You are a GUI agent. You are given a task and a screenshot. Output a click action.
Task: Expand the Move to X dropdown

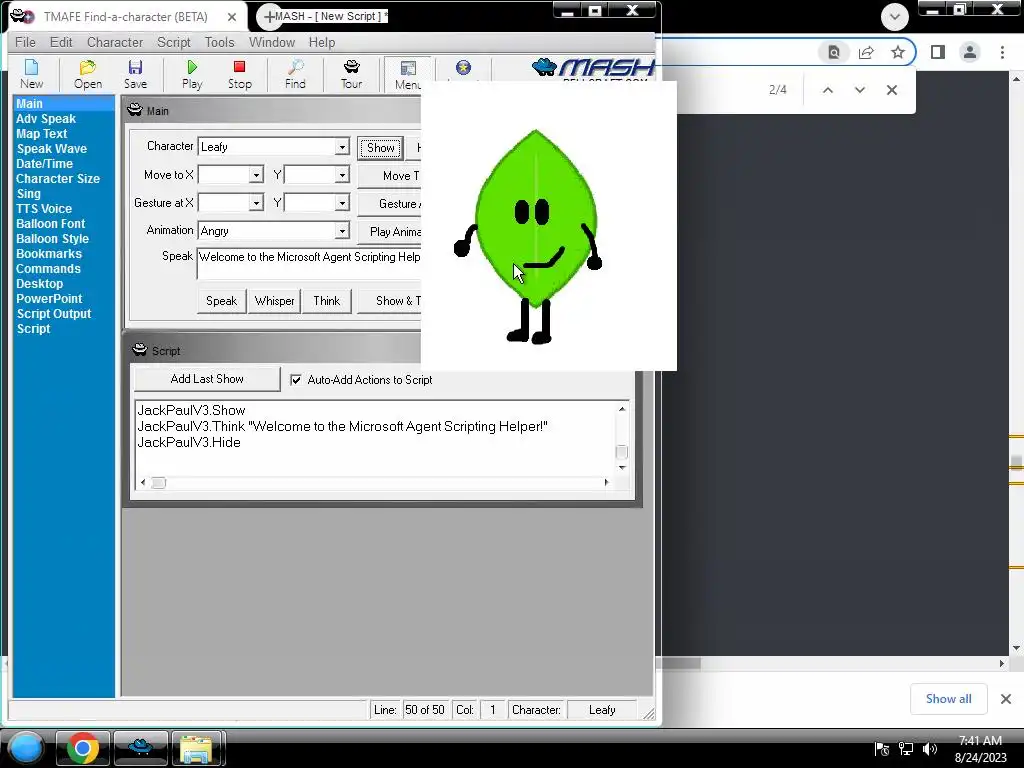[x=256, y=175]
